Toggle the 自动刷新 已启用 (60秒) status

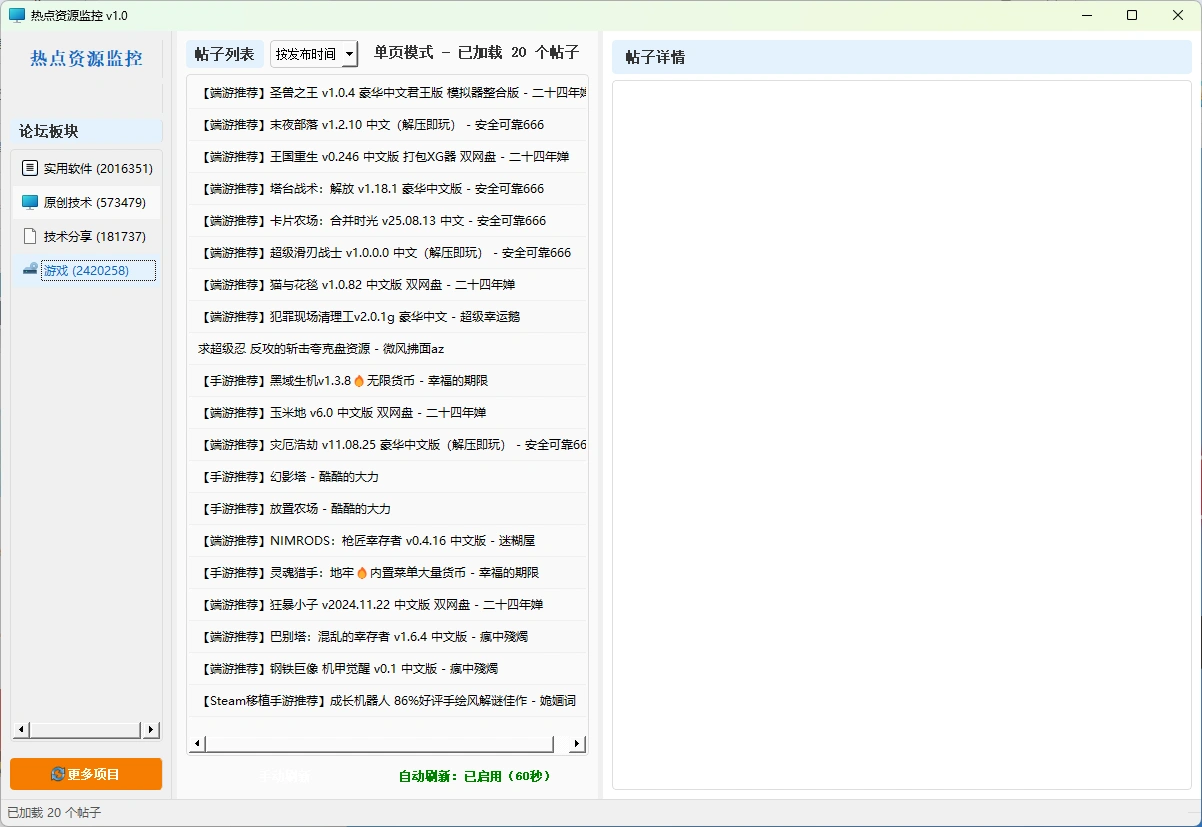(x=474, y=775)
